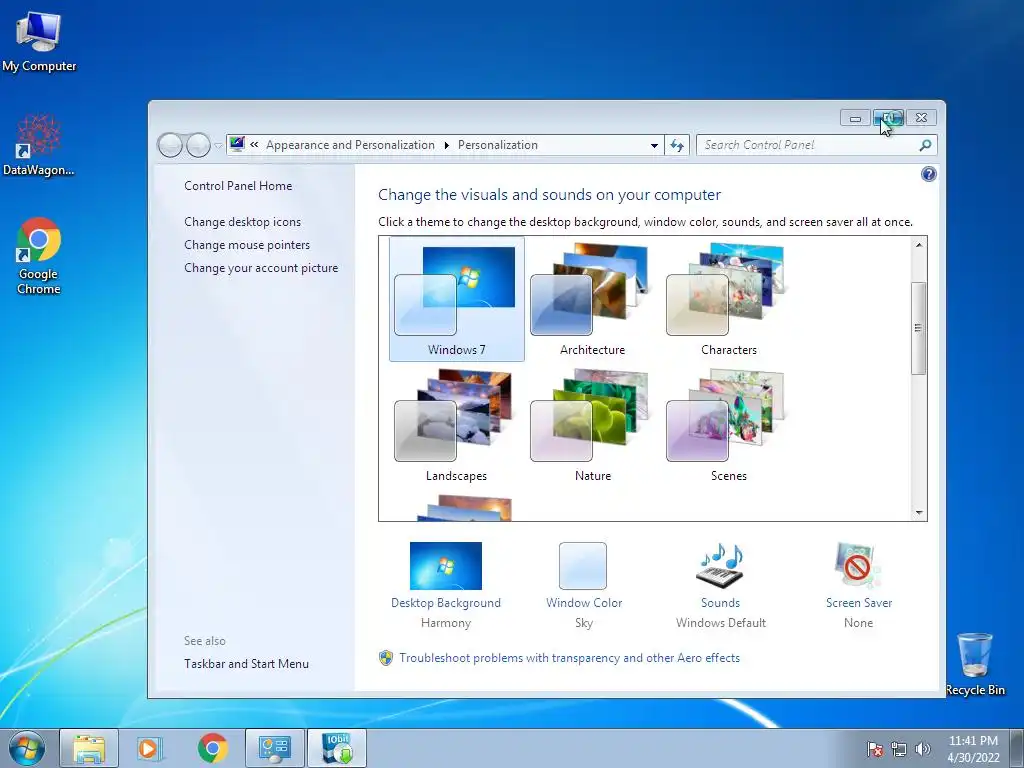Go to Control Panel Home
This screenshot has height=768, width=1024.
(x=238, y=186)
